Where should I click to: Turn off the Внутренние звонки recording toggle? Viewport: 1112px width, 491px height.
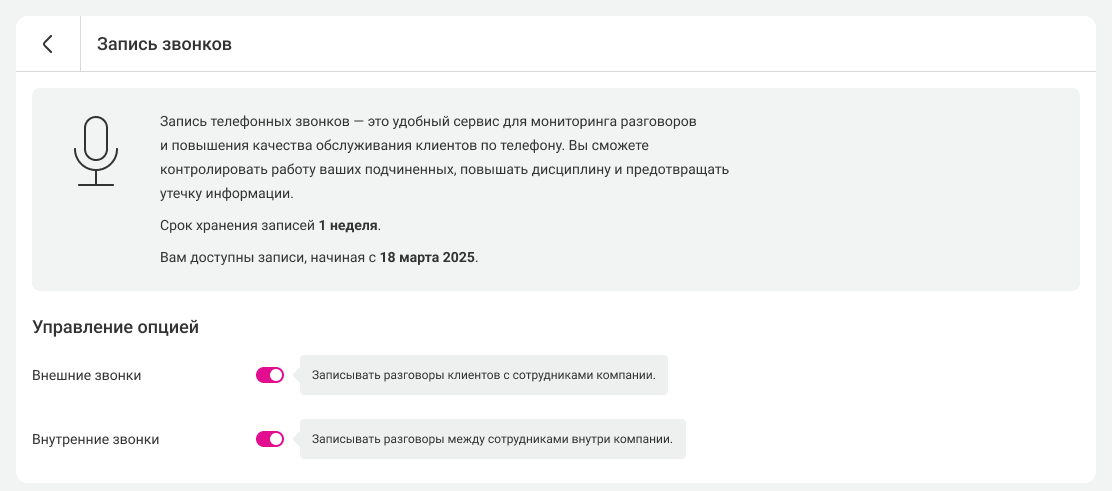click(270, 438)
